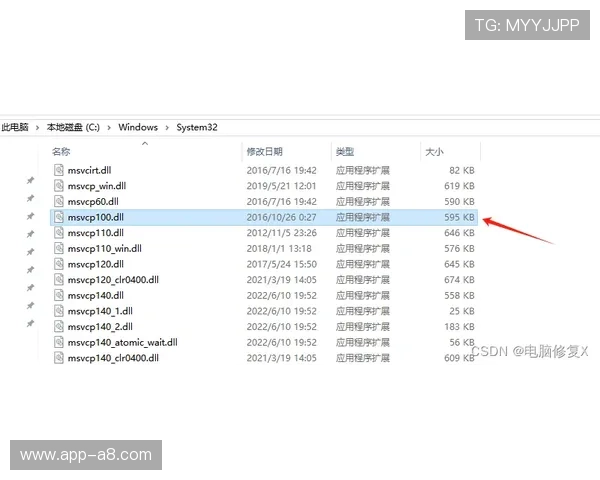Image resolution: width=600 pixels, height=480 pixels.
Task: Go to 本地磁盘 (C:) in address path
Action: pos(73,127)
